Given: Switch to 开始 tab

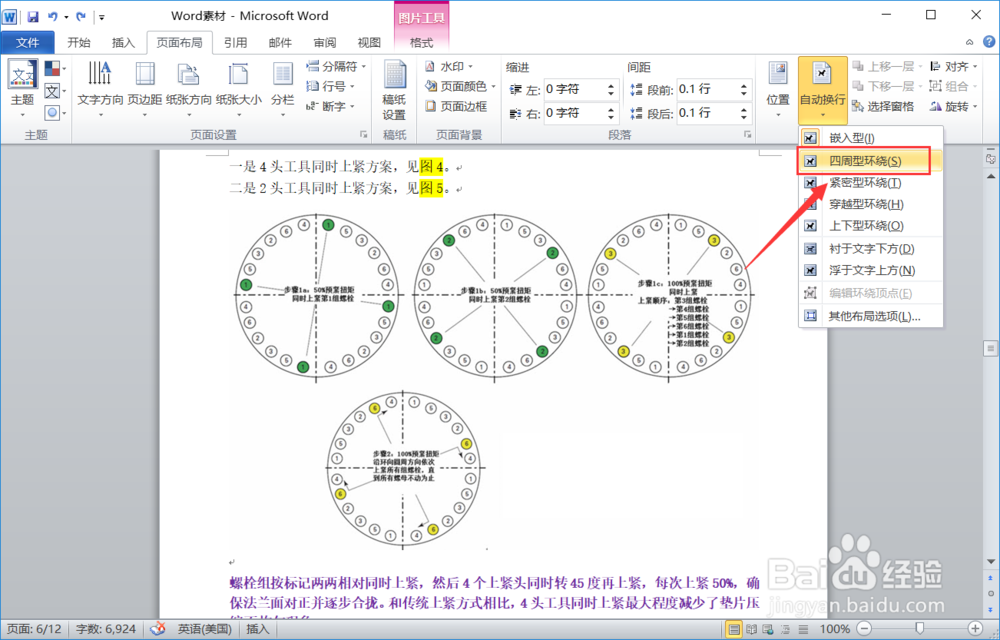Looking at the screenshot, I should click(79, 42).
